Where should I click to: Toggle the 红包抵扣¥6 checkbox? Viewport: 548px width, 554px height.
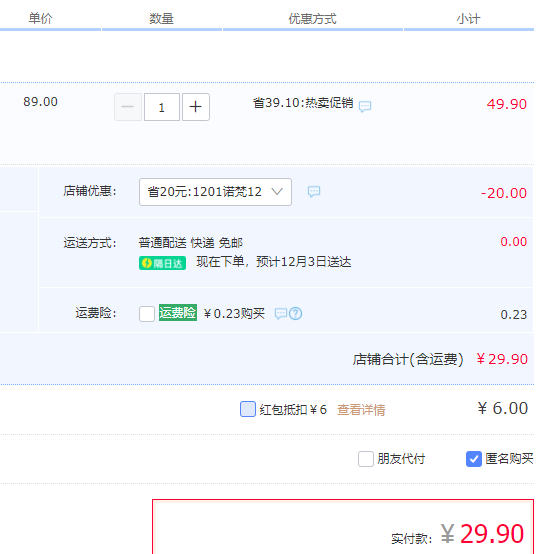pyautogui.click(x=248, y=409)
